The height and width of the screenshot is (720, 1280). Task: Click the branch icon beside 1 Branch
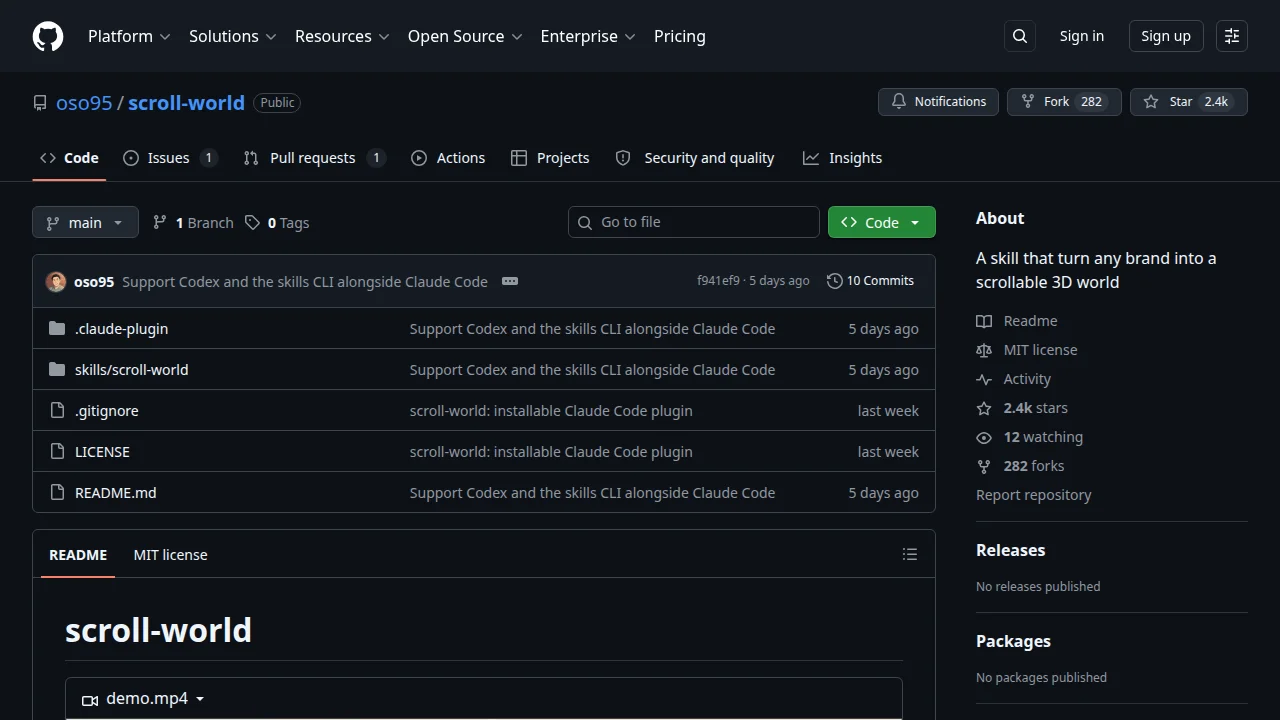[160, 222]
